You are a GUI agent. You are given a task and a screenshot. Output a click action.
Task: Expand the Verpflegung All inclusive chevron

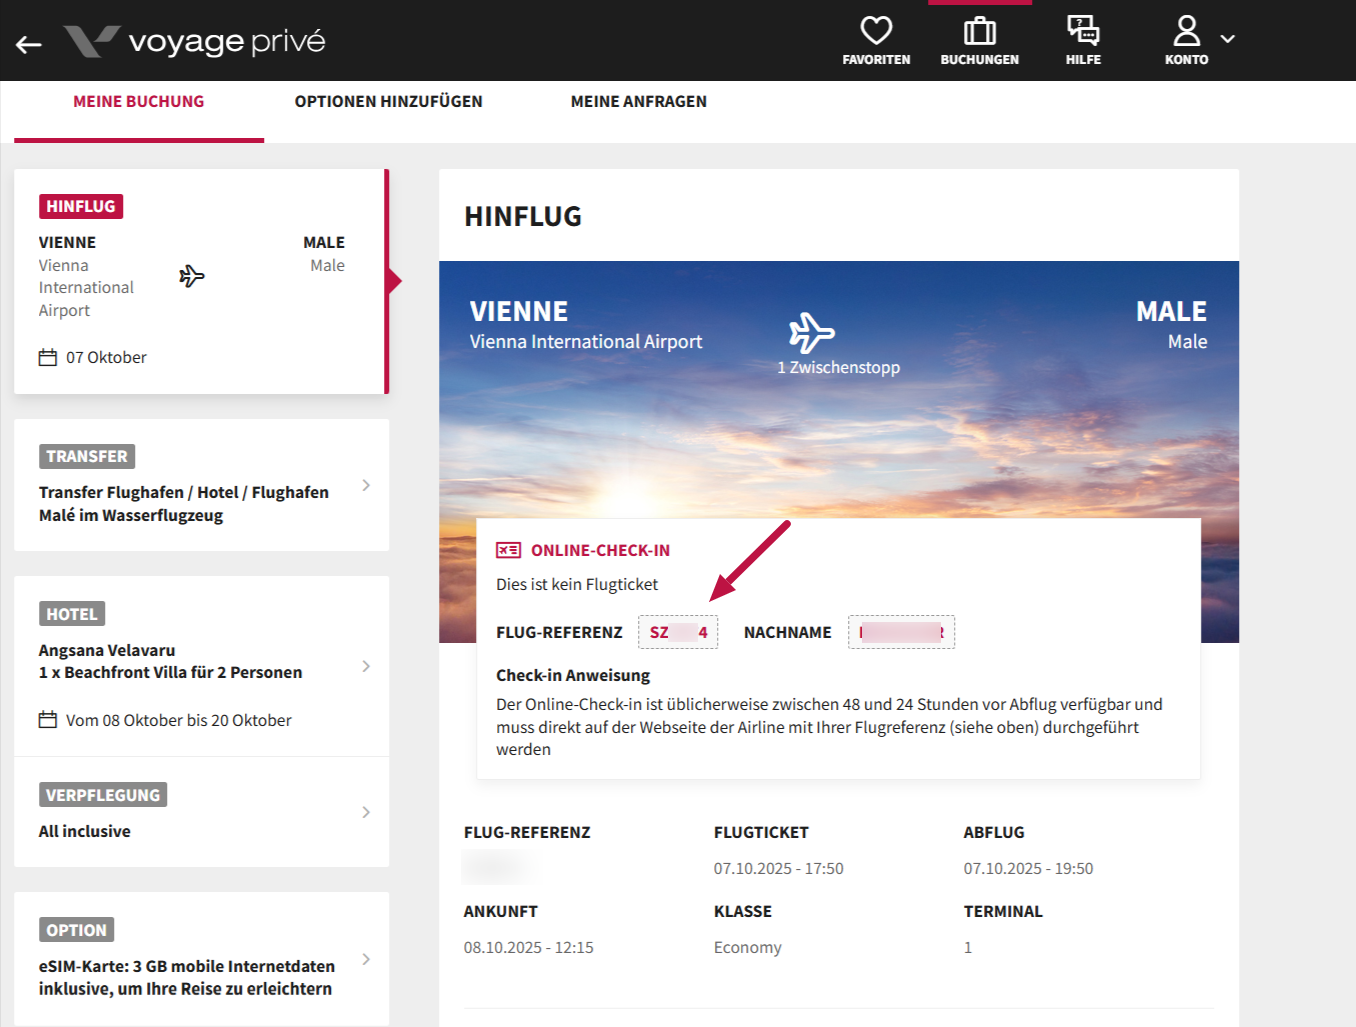click(x=366, y=812)
